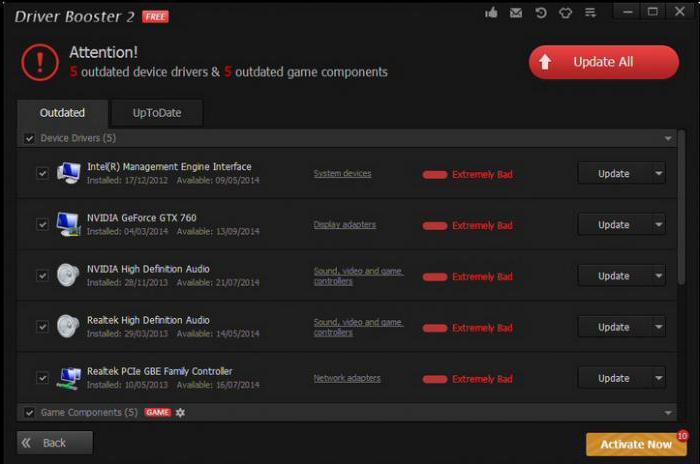Go back with the Back button
This screenshot has width=700, height=464.
pyautogui.click(x=55, y=443)
